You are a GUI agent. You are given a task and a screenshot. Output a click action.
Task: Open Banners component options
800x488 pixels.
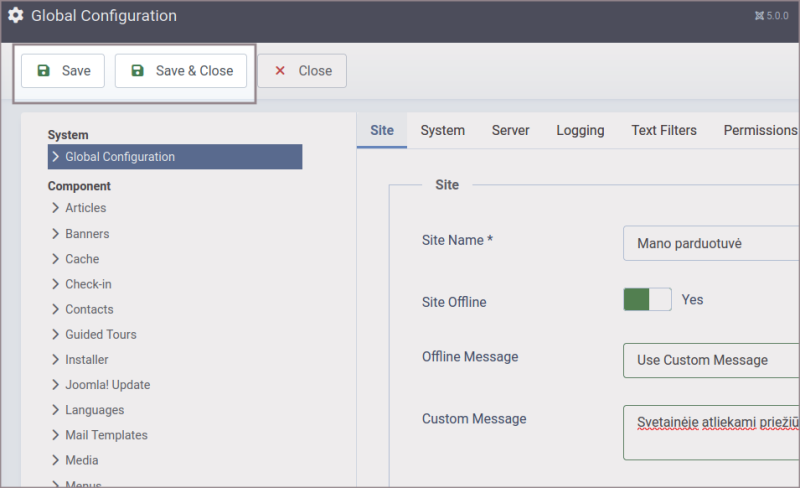(87, 234)
